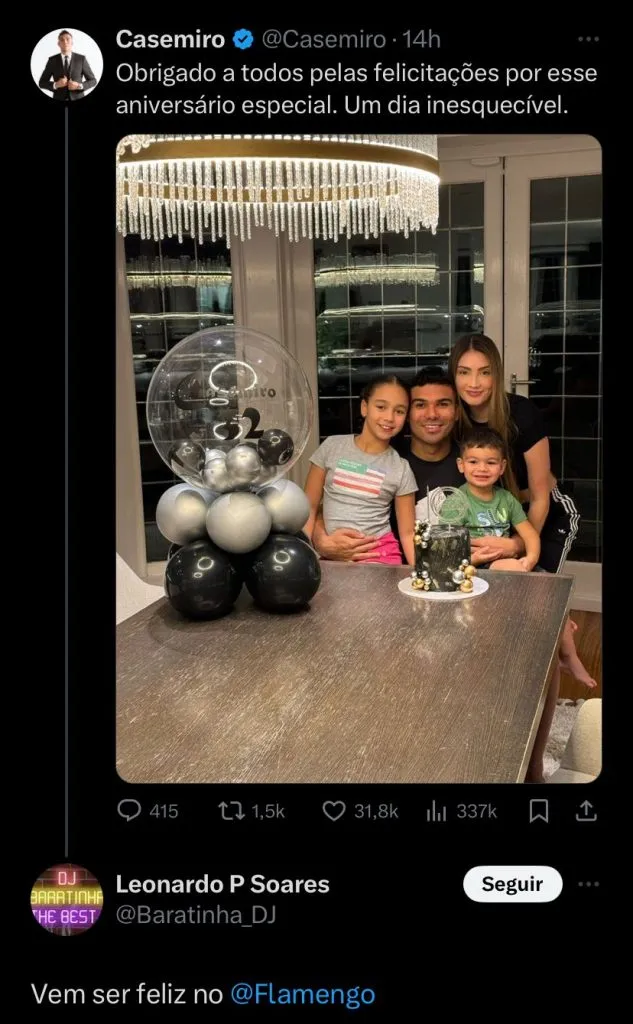Open the @Flamengo mention link

pos(303,994)
